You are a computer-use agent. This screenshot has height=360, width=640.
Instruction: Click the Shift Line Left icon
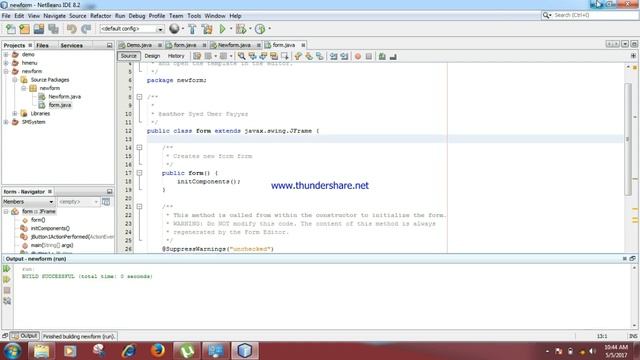pyautogui.click(x=333, y=56)
